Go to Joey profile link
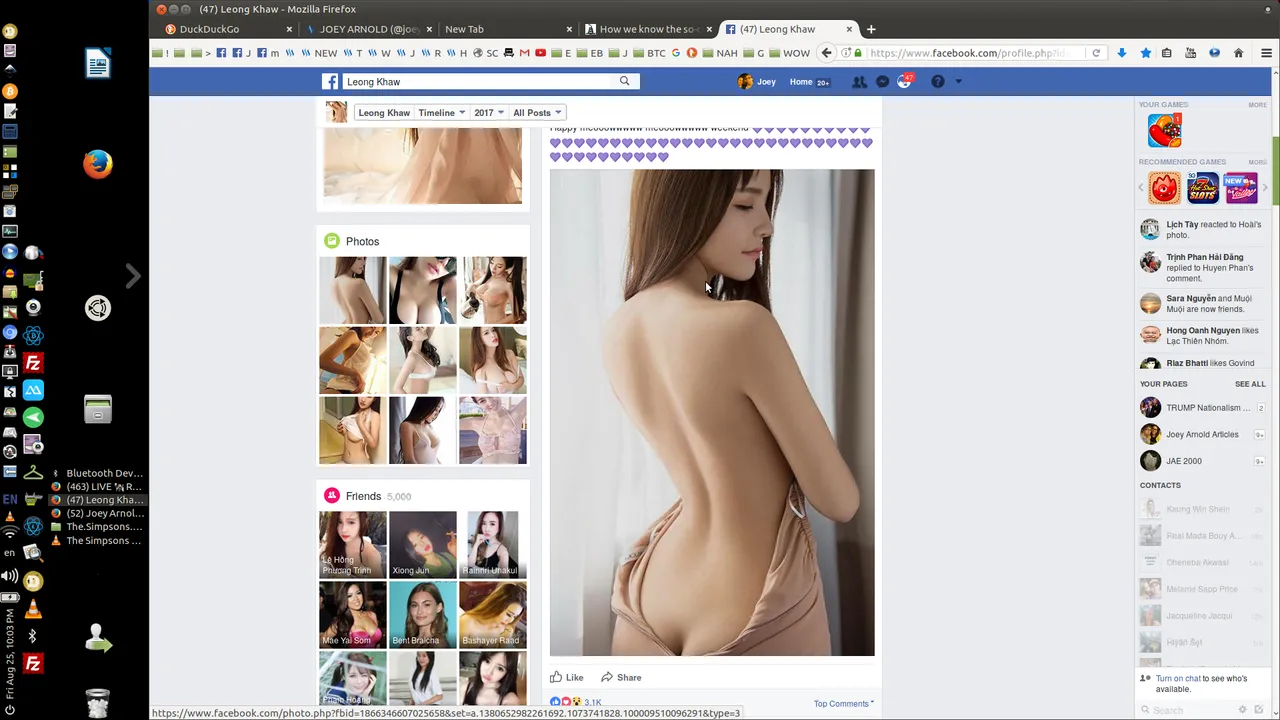 click(757, 82)
